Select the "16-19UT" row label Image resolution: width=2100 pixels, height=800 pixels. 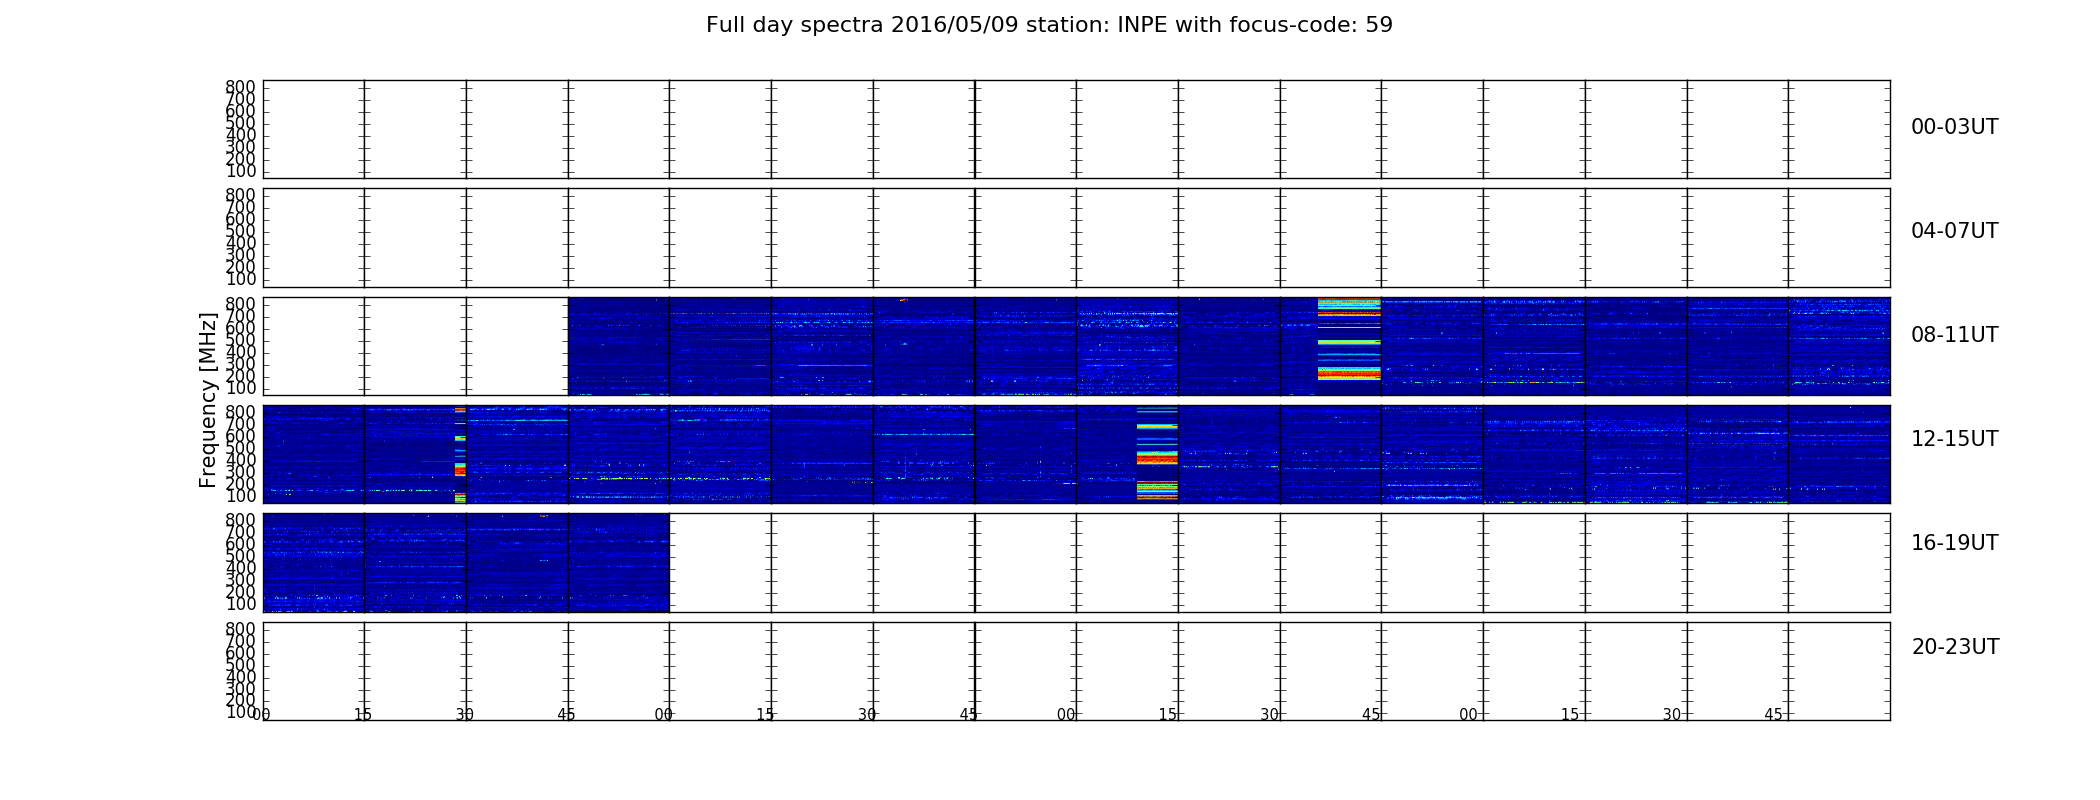point(1954,543)
